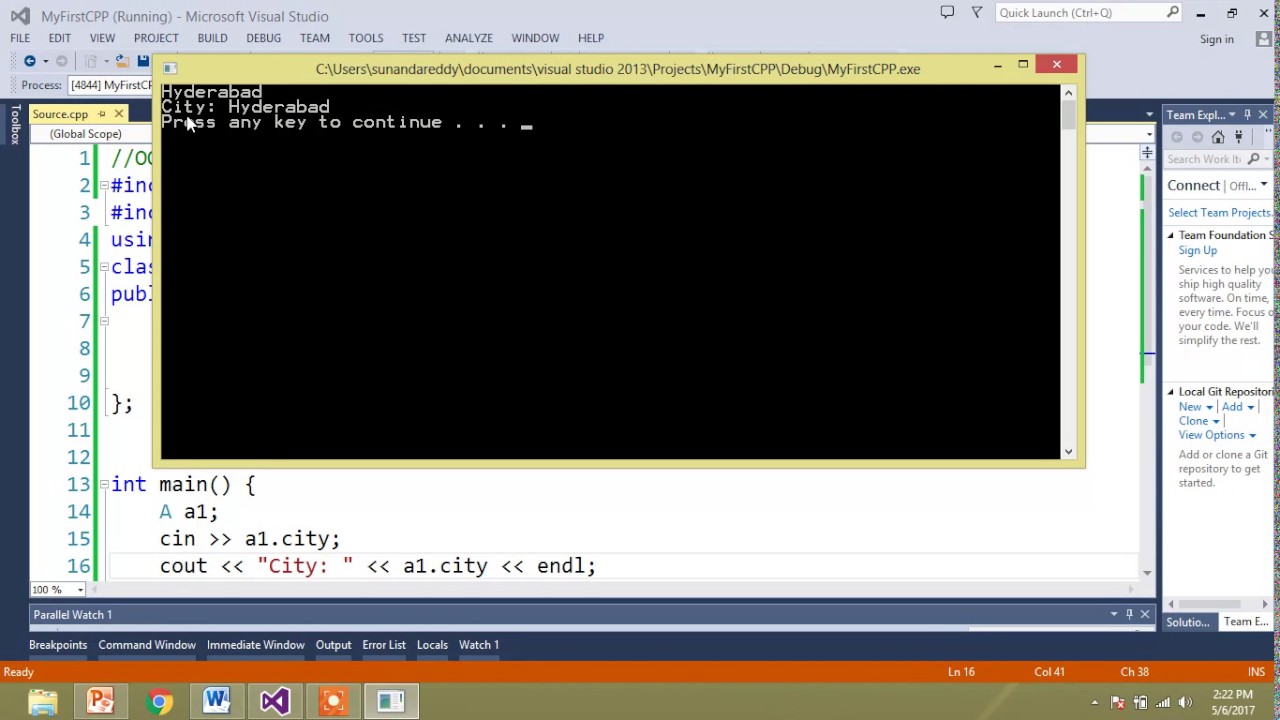
Task: Click the Team Explorer Home icon
Action: point(1218,137)
